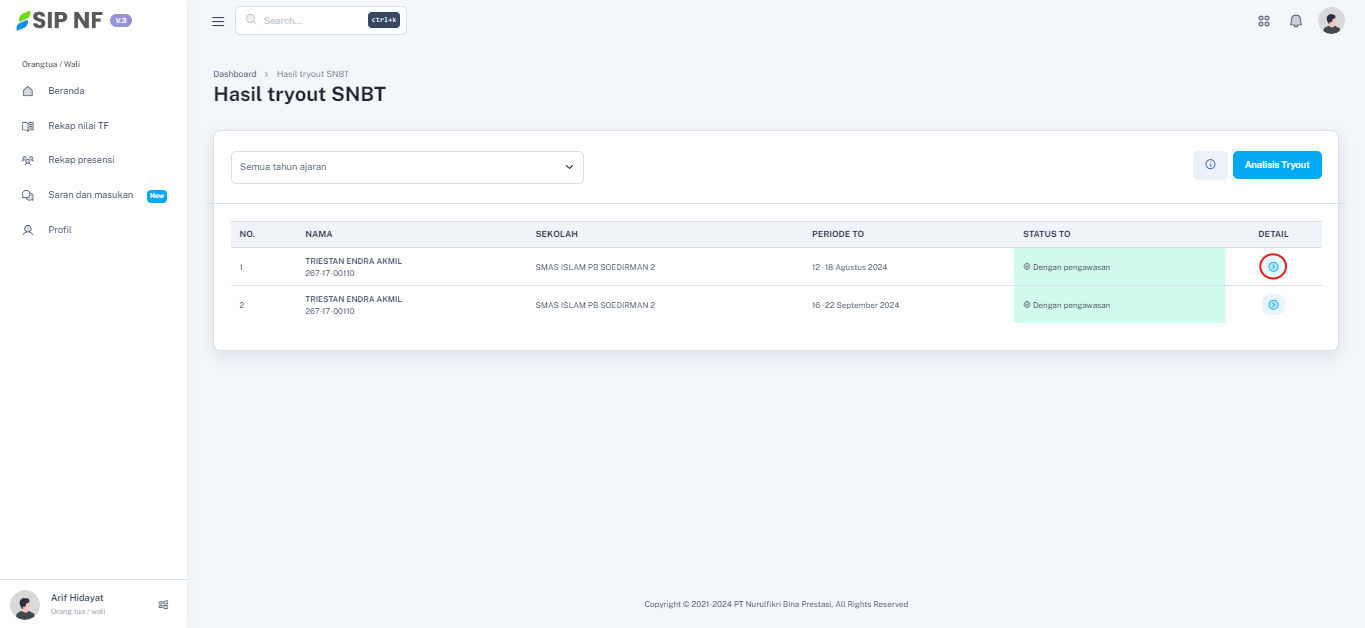The height and width of the screenshot is (628, 1365).
Task: Go to Beranda in sidebar
Action: (66, 91)
